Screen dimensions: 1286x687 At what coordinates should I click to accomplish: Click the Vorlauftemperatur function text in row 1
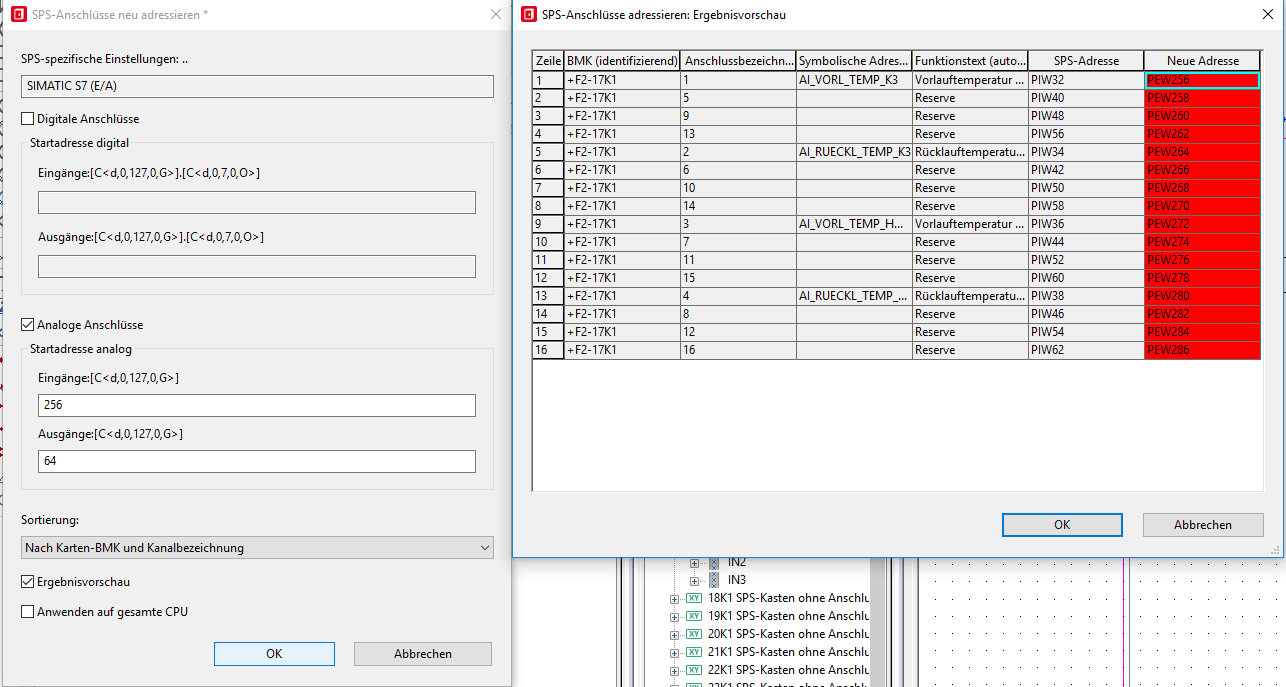pyautogui.click(x=970, y=80)
